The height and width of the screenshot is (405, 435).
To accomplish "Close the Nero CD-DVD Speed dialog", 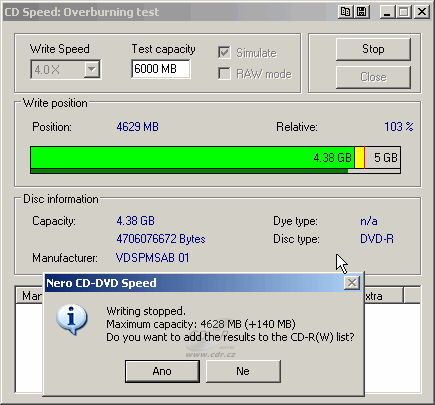I will 352,283.
